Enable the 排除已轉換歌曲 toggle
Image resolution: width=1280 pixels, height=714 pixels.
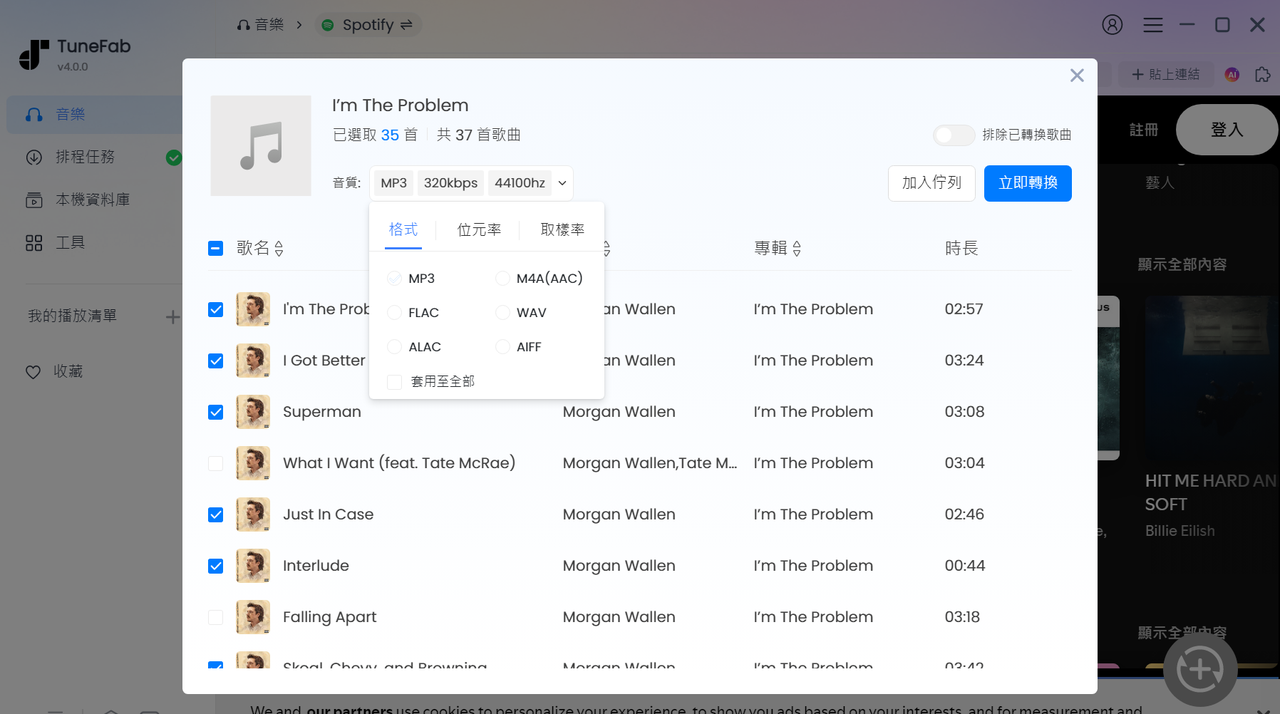point(952,134)
